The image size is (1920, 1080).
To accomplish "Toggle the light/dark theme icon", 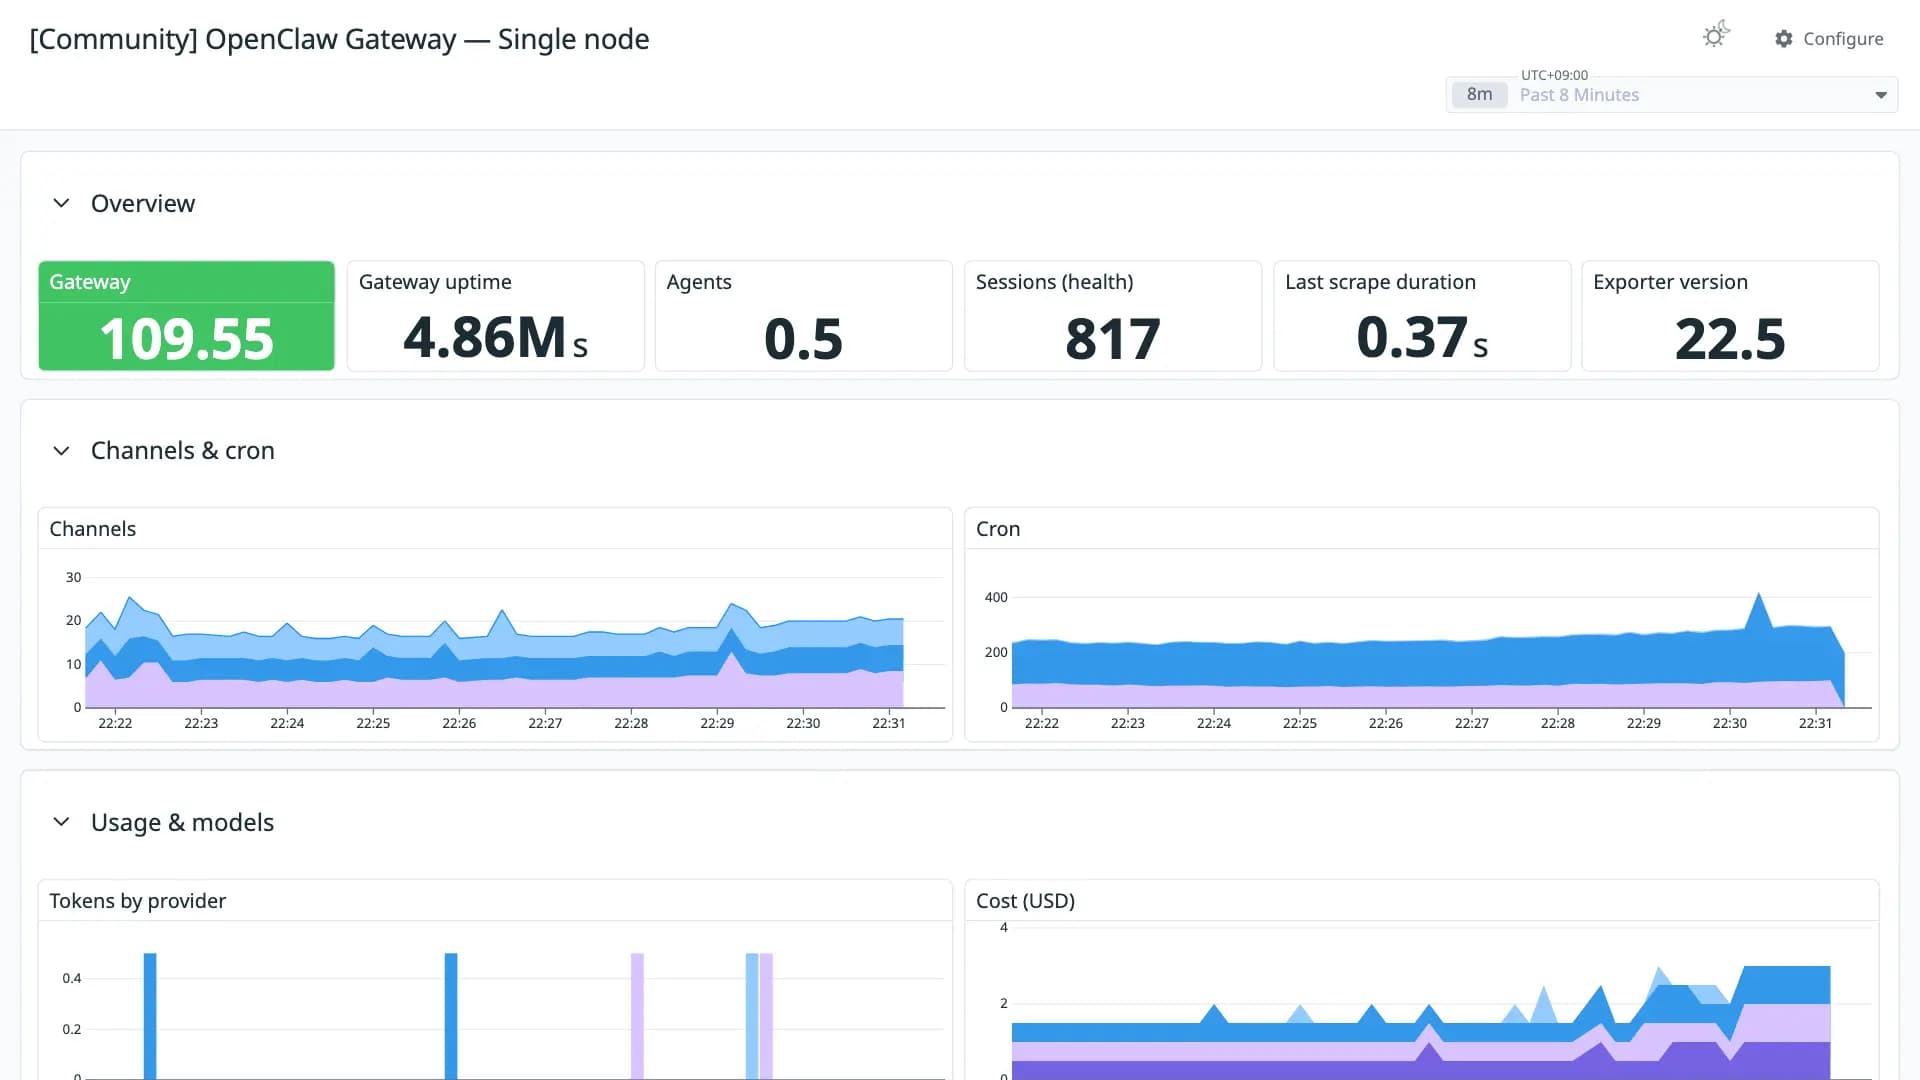I will pyautogui.click(x=1716, y=36).
